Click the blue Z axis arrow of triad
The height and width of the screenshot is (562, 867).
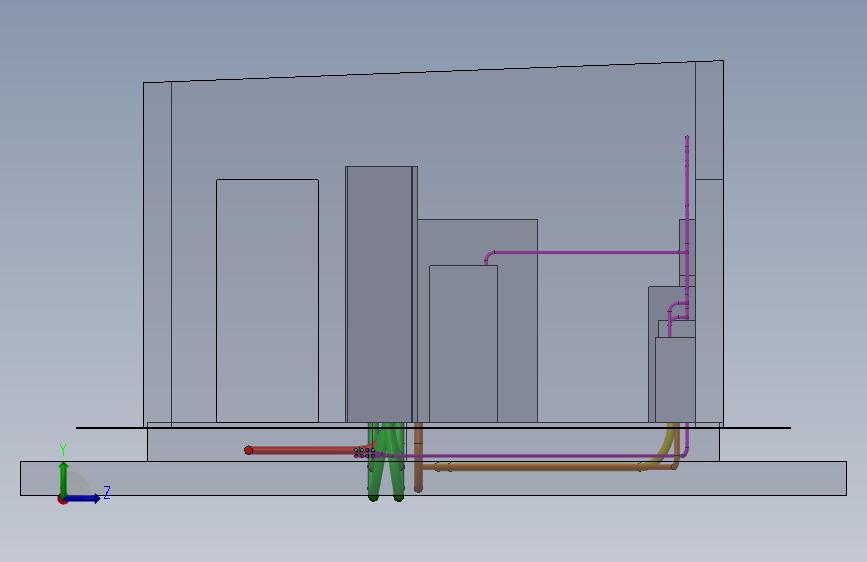click(x=82, y=498)
